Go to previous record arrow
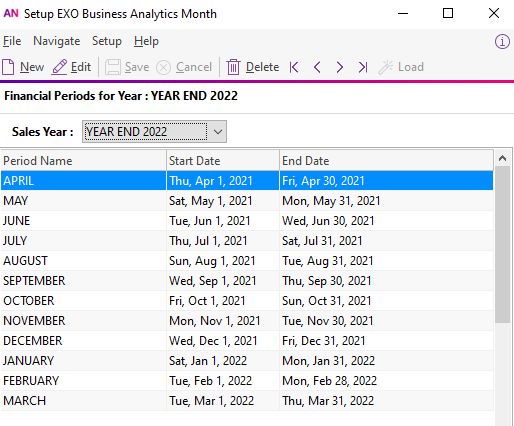Screen dimensions: 514x426 [x=317, y=67]
